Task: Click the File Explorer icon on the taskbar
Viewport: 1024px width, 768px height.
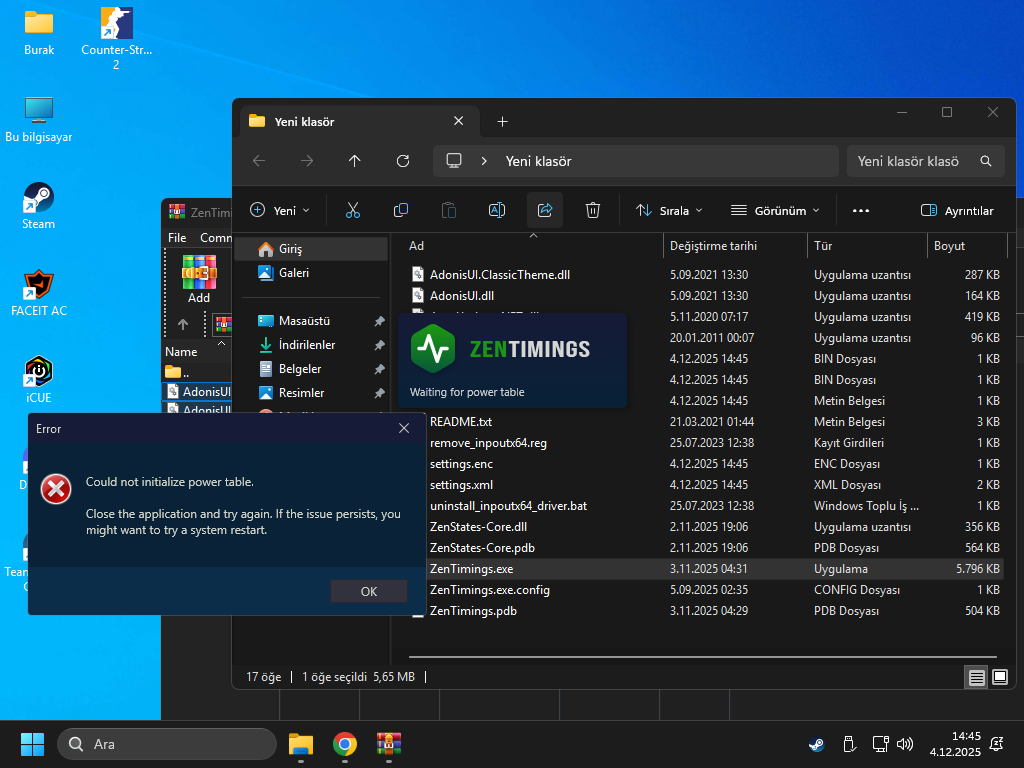Action: (301, 744)
